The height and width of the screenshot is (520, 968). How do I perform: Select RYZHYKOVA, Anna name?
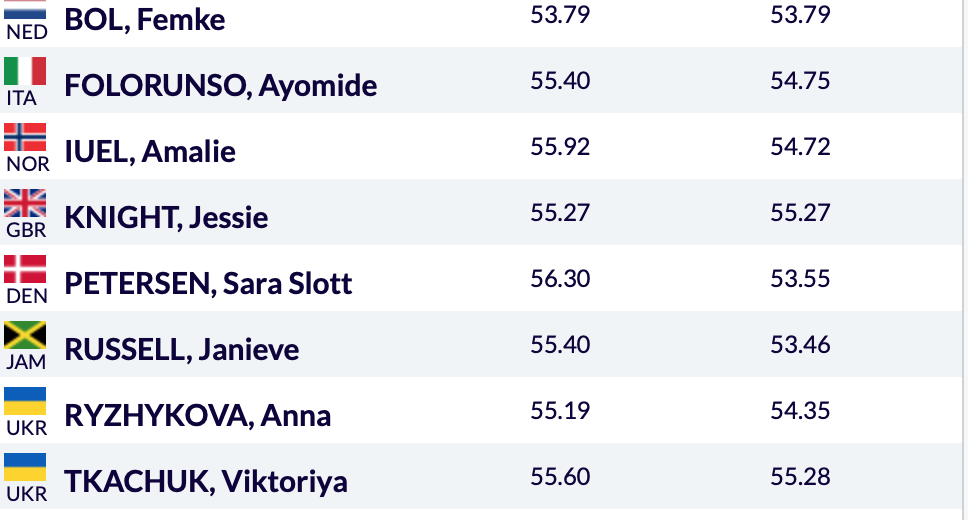198,416
